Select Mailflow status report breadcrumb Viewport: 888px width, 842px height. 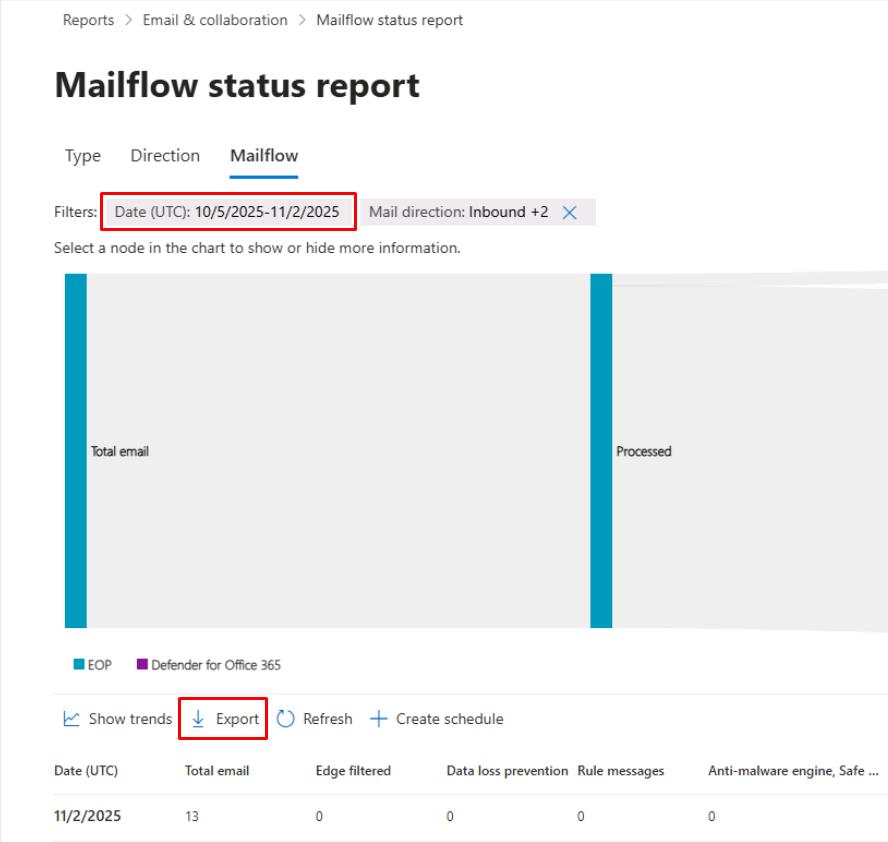[x=389, y=20]
